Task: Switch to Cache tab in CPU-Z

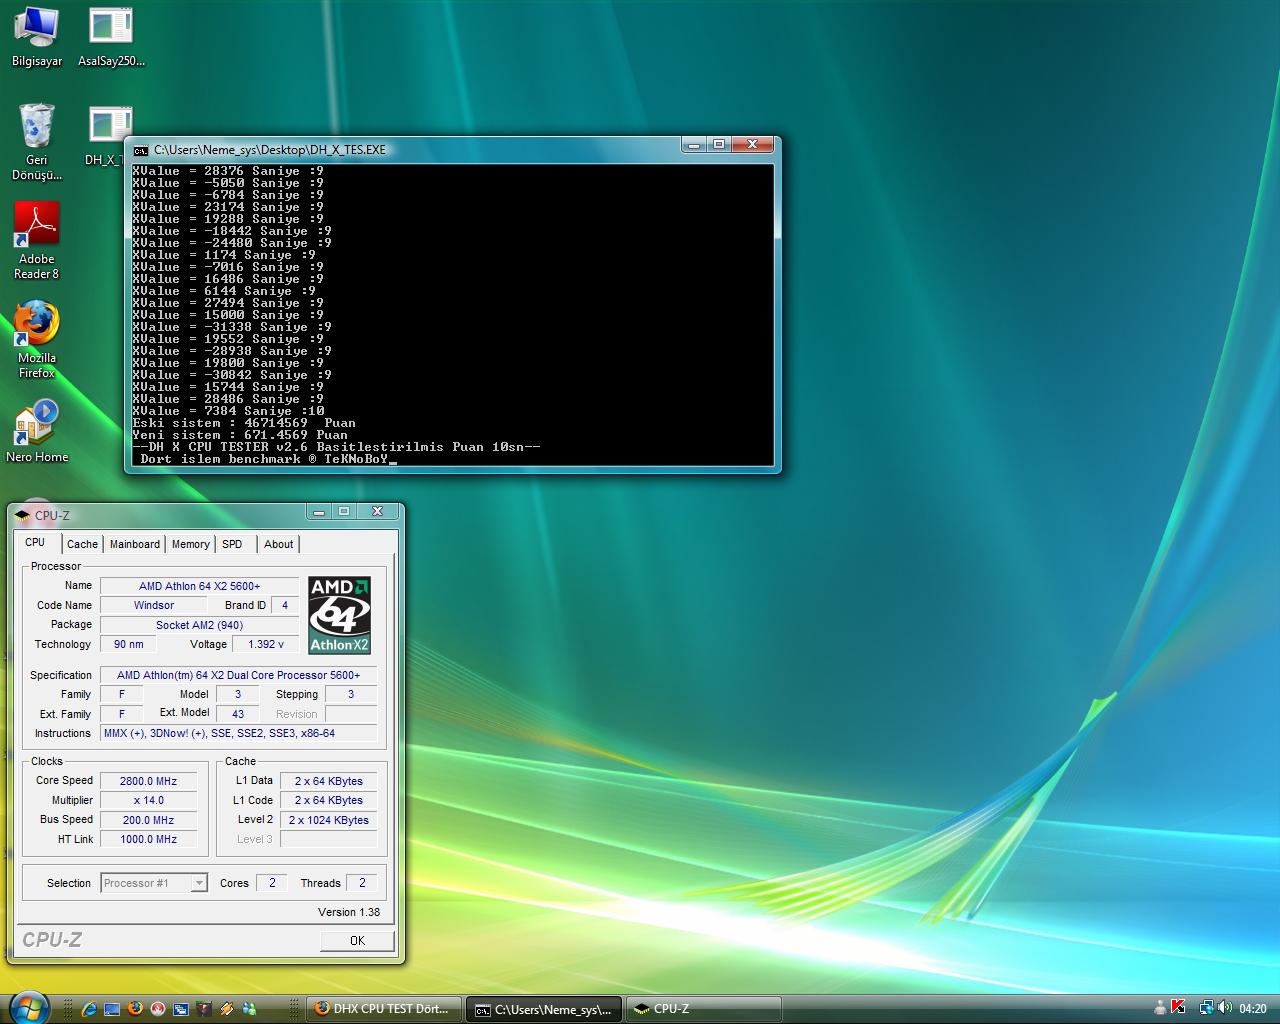Action: coord(82,544)
